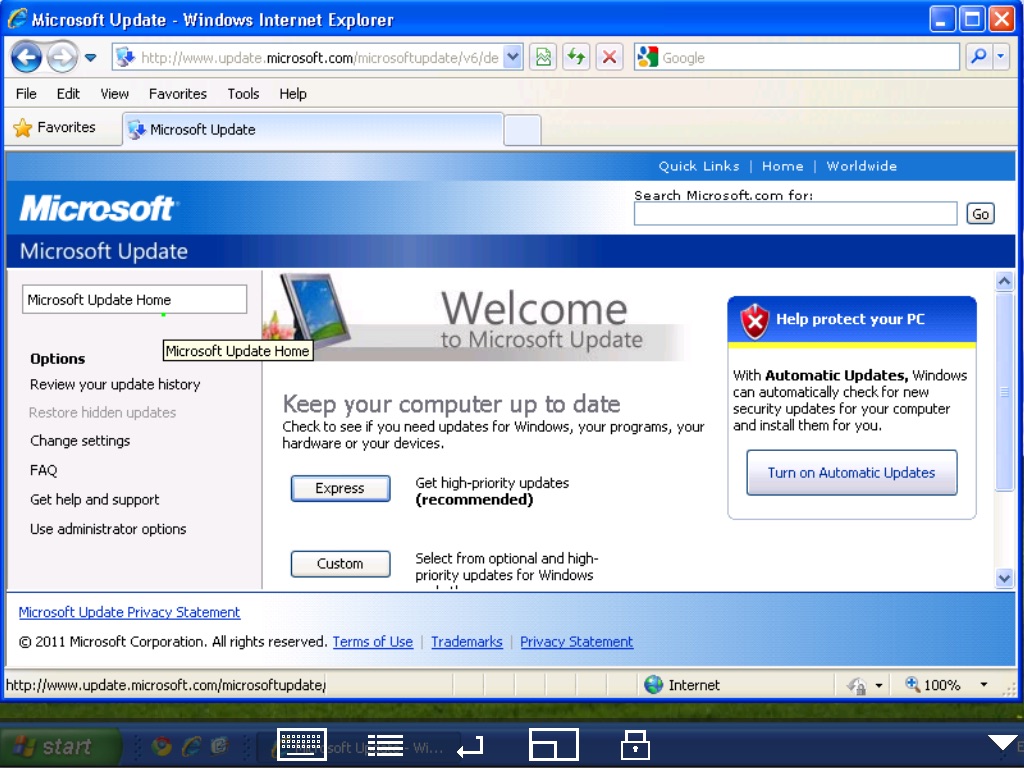Screen dimensions: 1024x768
Task: Collapse the overlay toolbar with down triangle
Action: coord(1002,742)
